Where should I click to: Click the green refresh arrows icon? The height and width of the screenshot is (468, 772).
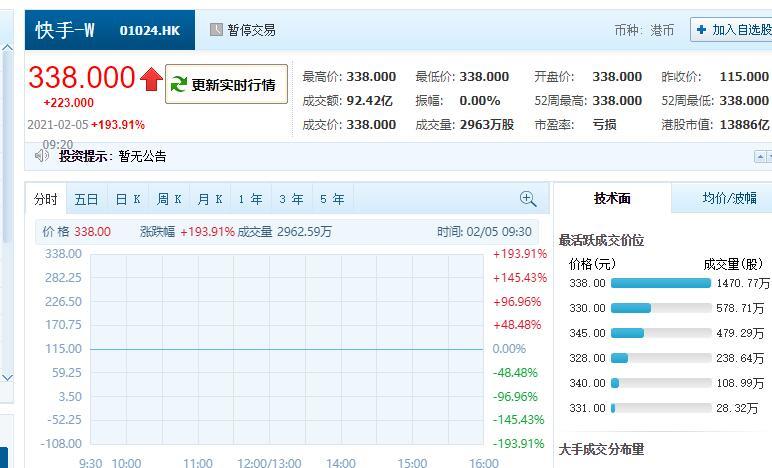[x=178, y=84]
